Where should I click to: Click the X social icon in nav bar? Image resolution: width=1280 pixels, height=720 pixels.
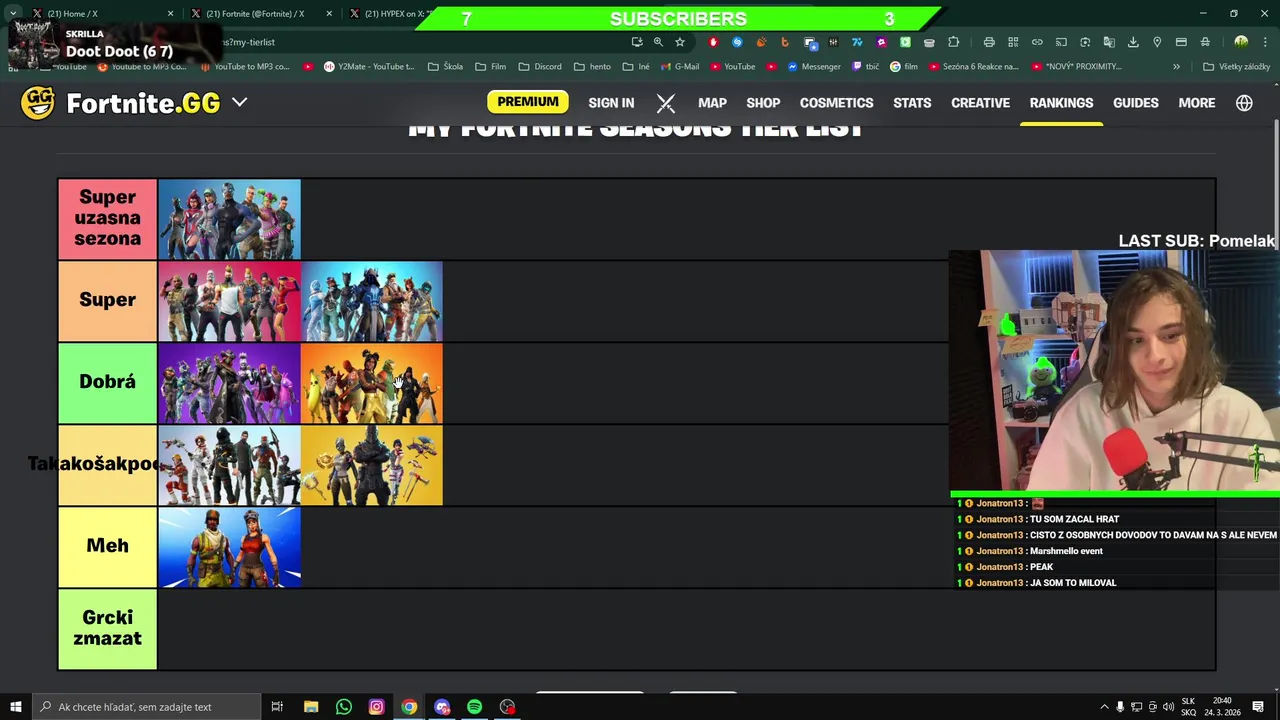point(666,103)
